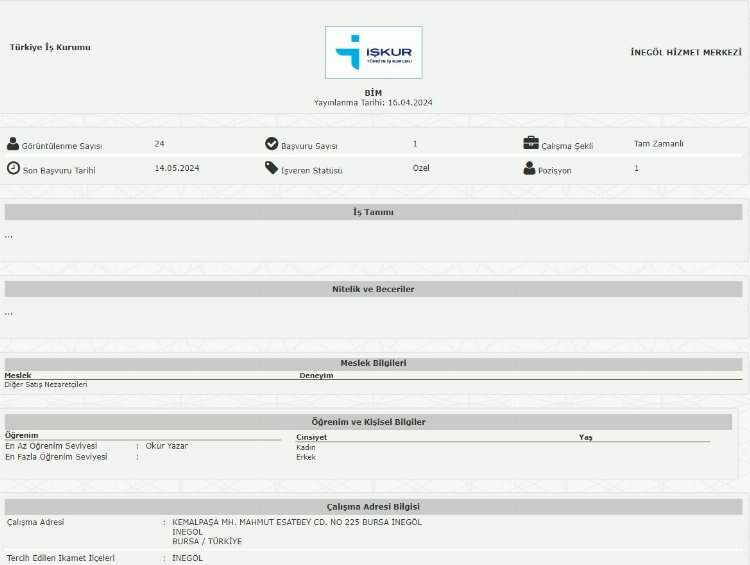
Task: Click the checkmark icon beside Başvuru Sayısı
Action: pos(271,144)
